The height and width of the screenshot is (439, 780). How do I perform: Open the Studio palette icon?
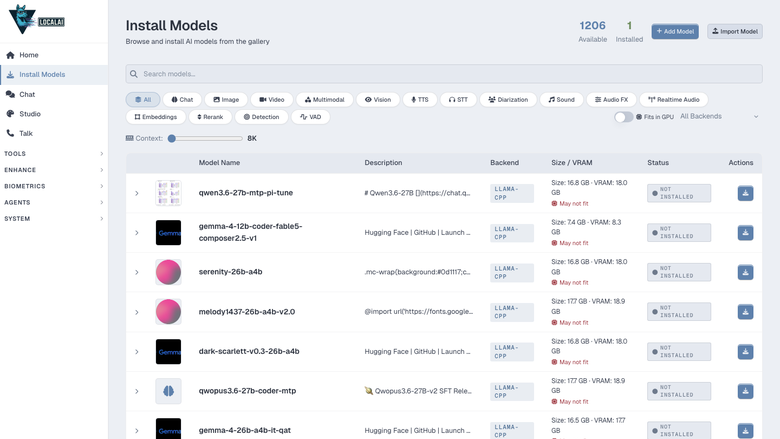10,114
